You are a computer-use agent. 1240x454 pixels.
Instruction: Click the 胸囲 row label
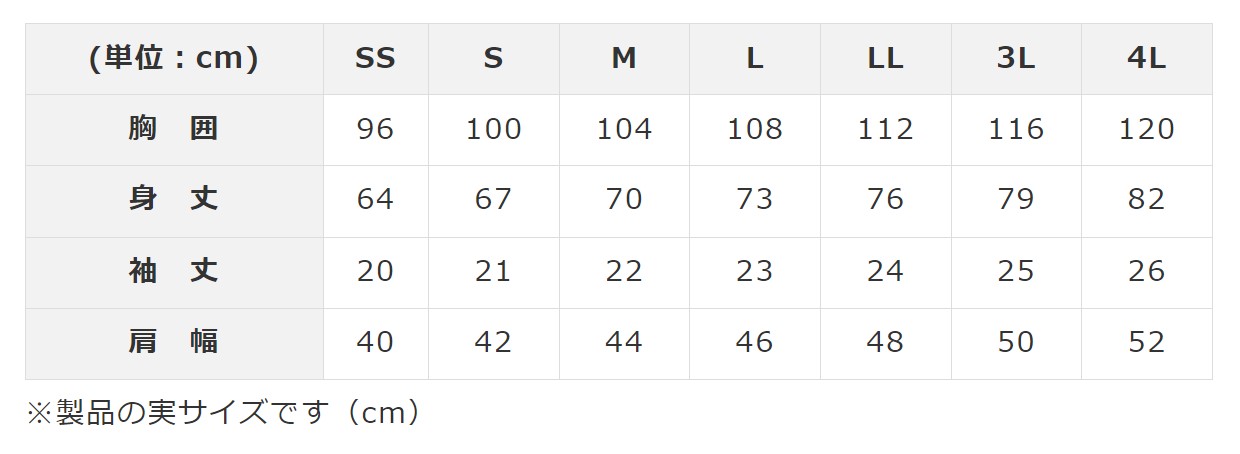click(174, 129)
